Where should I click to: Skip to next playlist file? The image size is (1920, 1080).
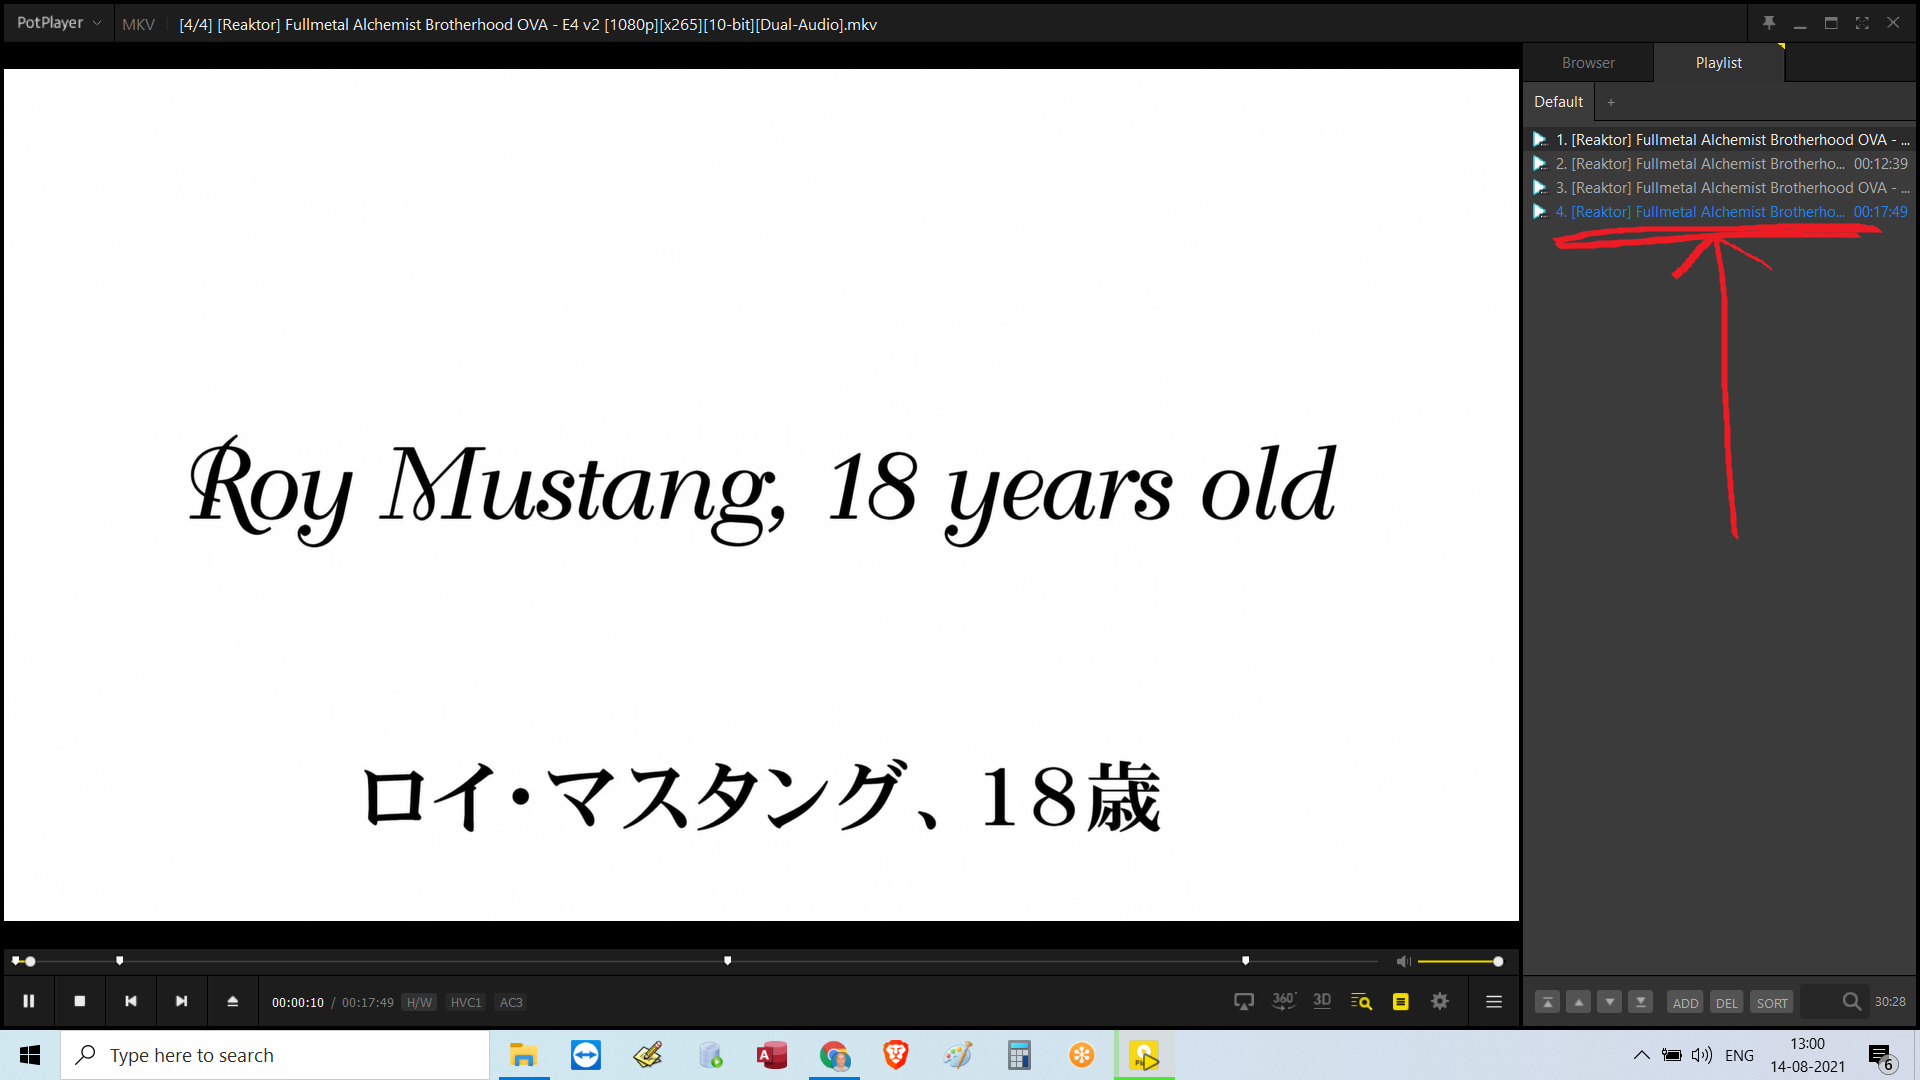coord(181,1001)
